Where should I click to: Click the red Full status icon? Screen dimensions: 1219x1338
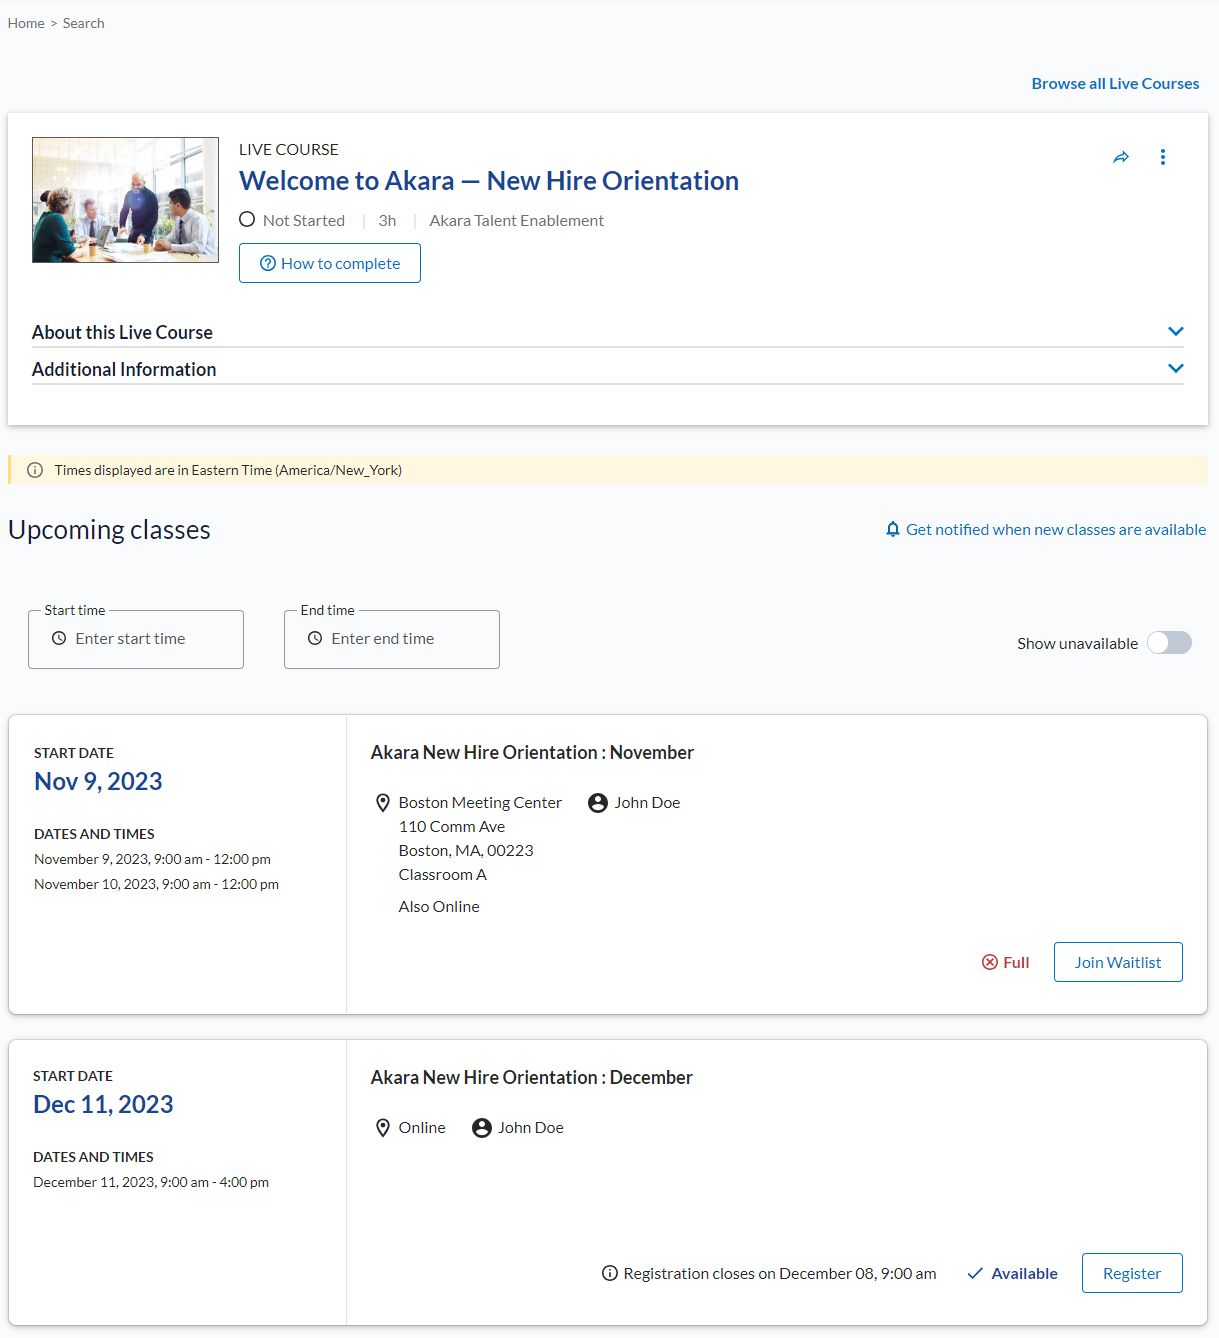click(x=990, y=962)
